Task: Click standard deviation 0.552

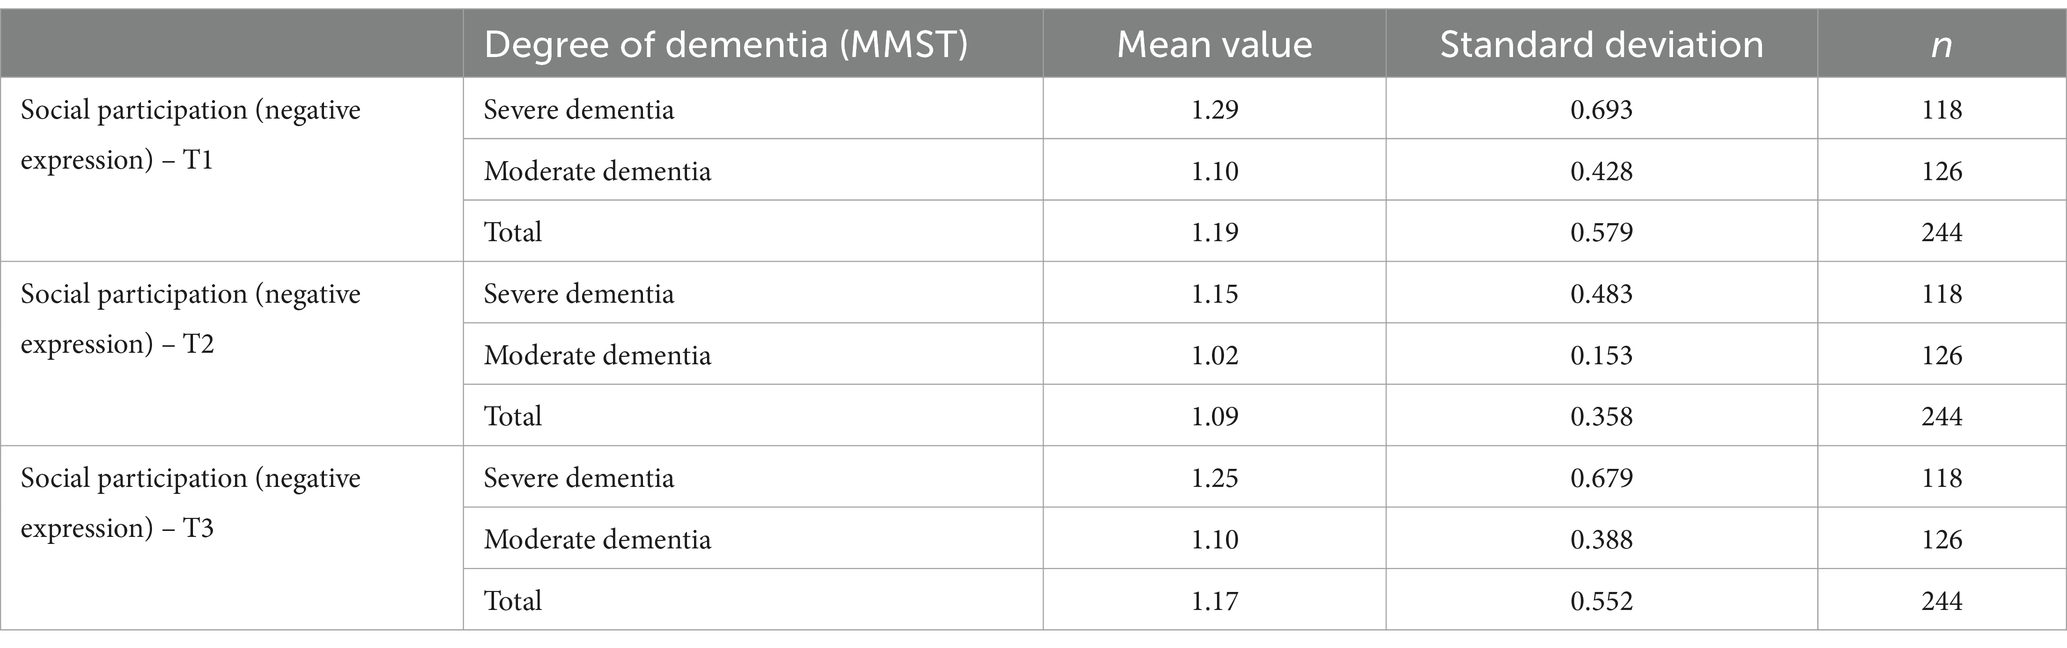Action: (1601, 600)
